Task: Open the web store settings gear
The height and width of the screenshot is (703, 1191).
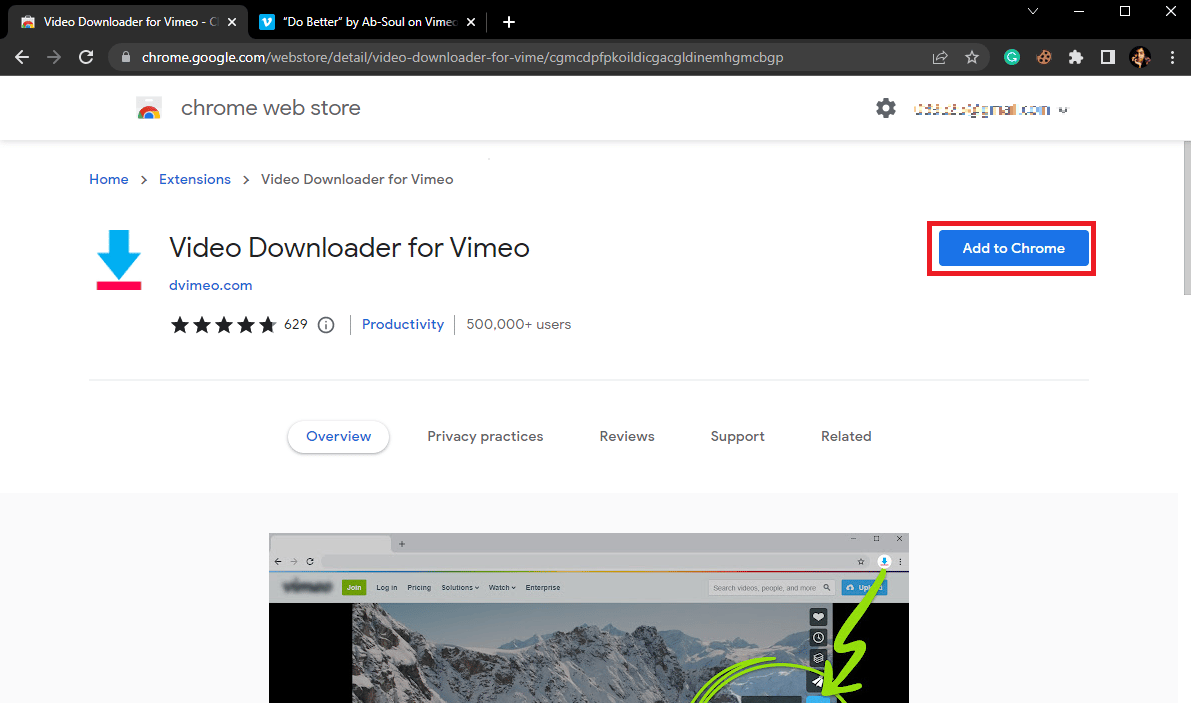Action: tap(886, 109)
